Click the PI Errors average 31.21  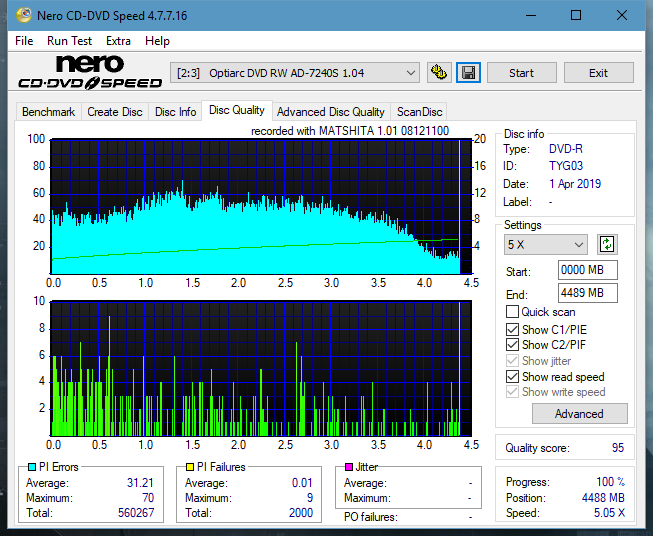(x=140, y=483)
